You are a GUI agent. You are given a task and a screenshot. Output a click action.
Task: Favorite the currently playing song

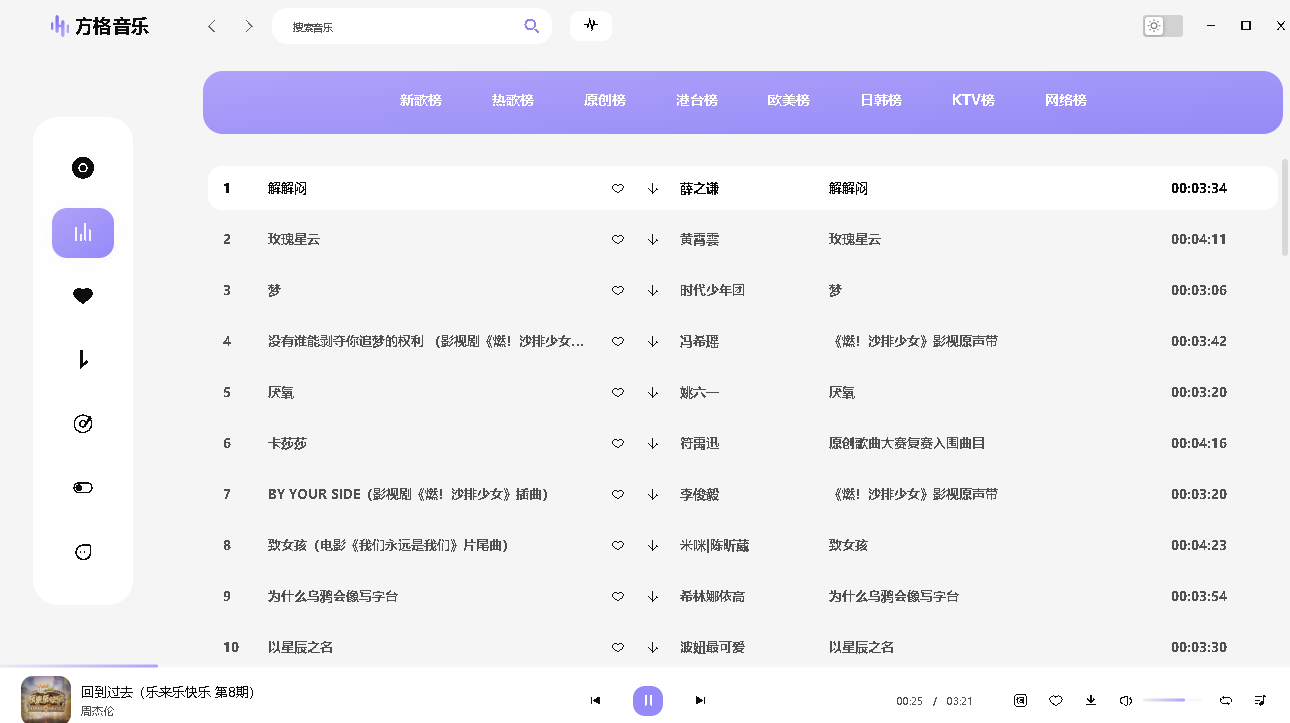(x=1055, y=700)
